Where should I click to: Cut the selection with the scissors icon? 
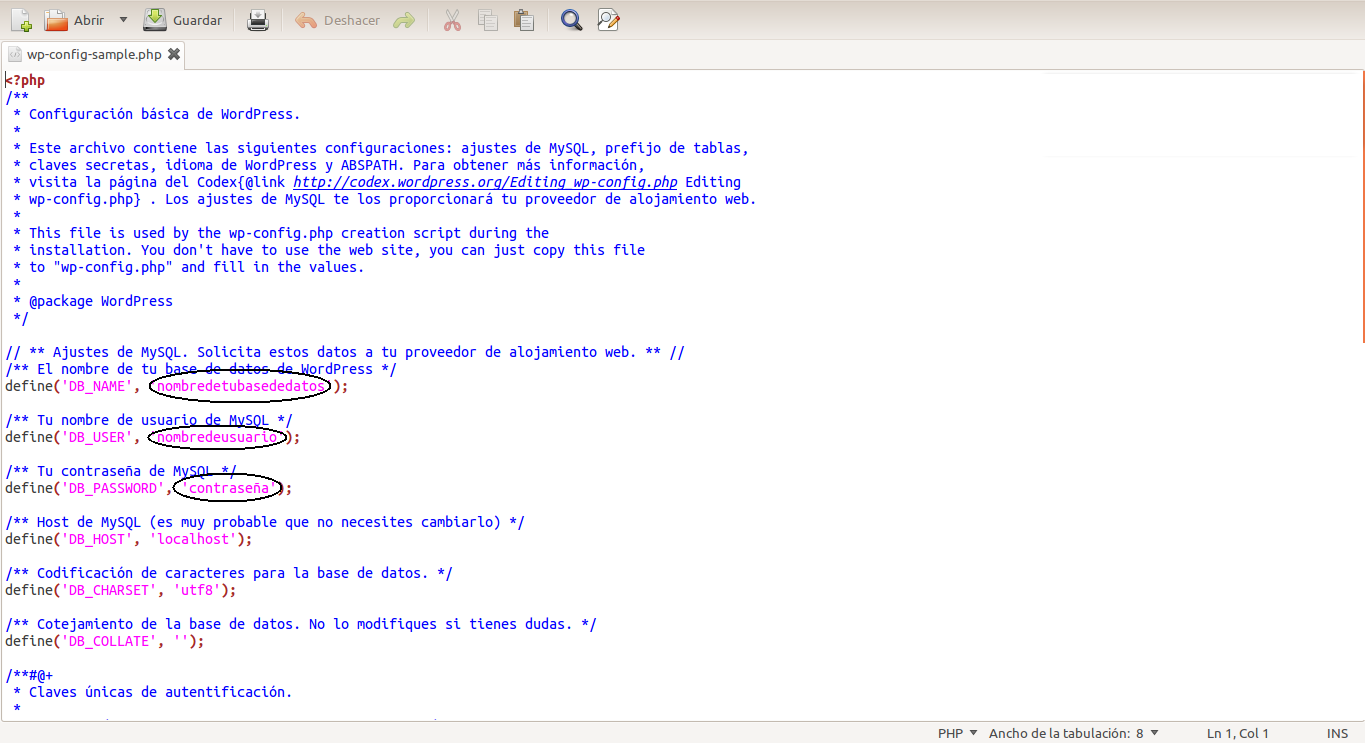click(452, 20)
